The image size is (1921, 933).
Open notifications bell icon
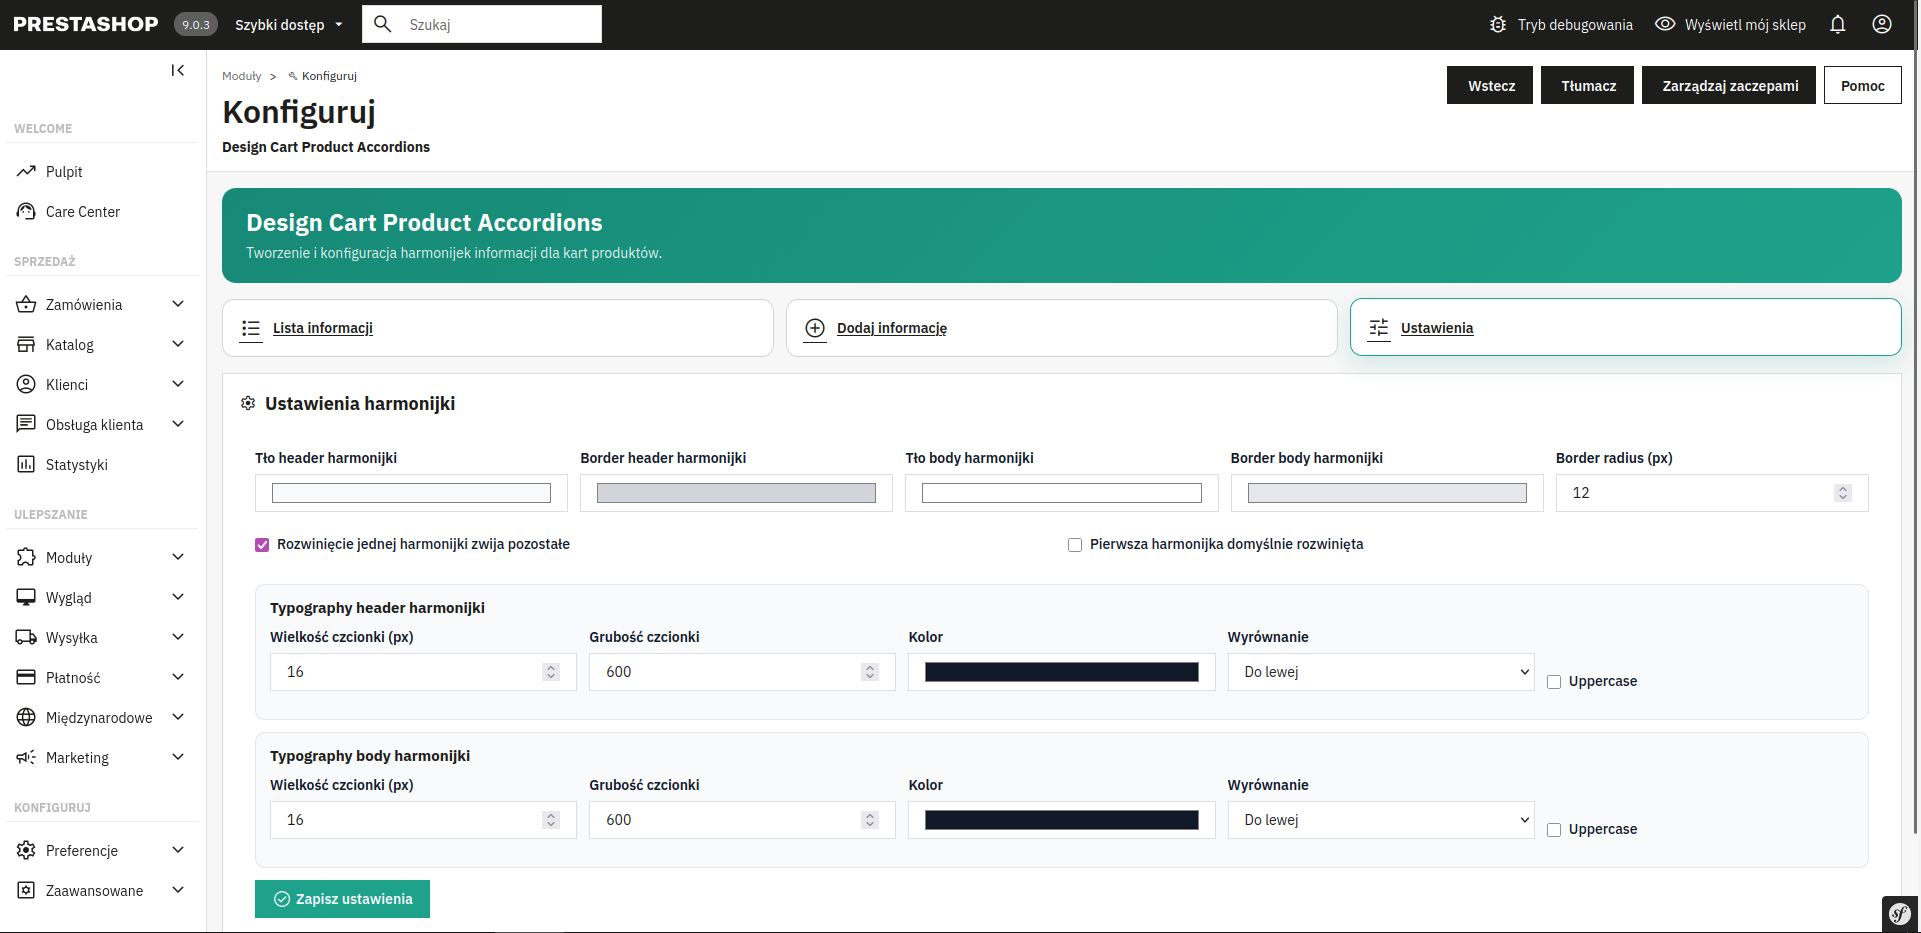[1838, 24]
